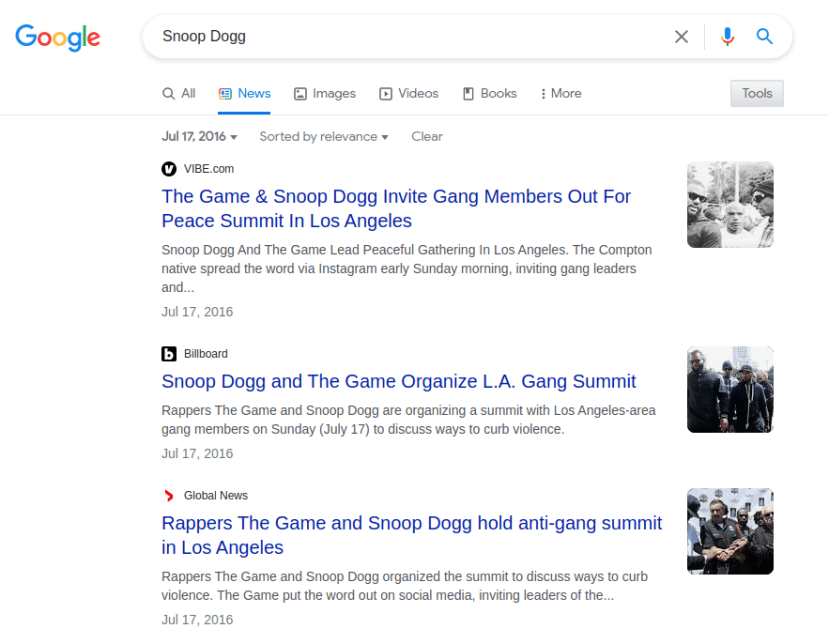Click the Billboard article thumbnail image

point(729,389)
